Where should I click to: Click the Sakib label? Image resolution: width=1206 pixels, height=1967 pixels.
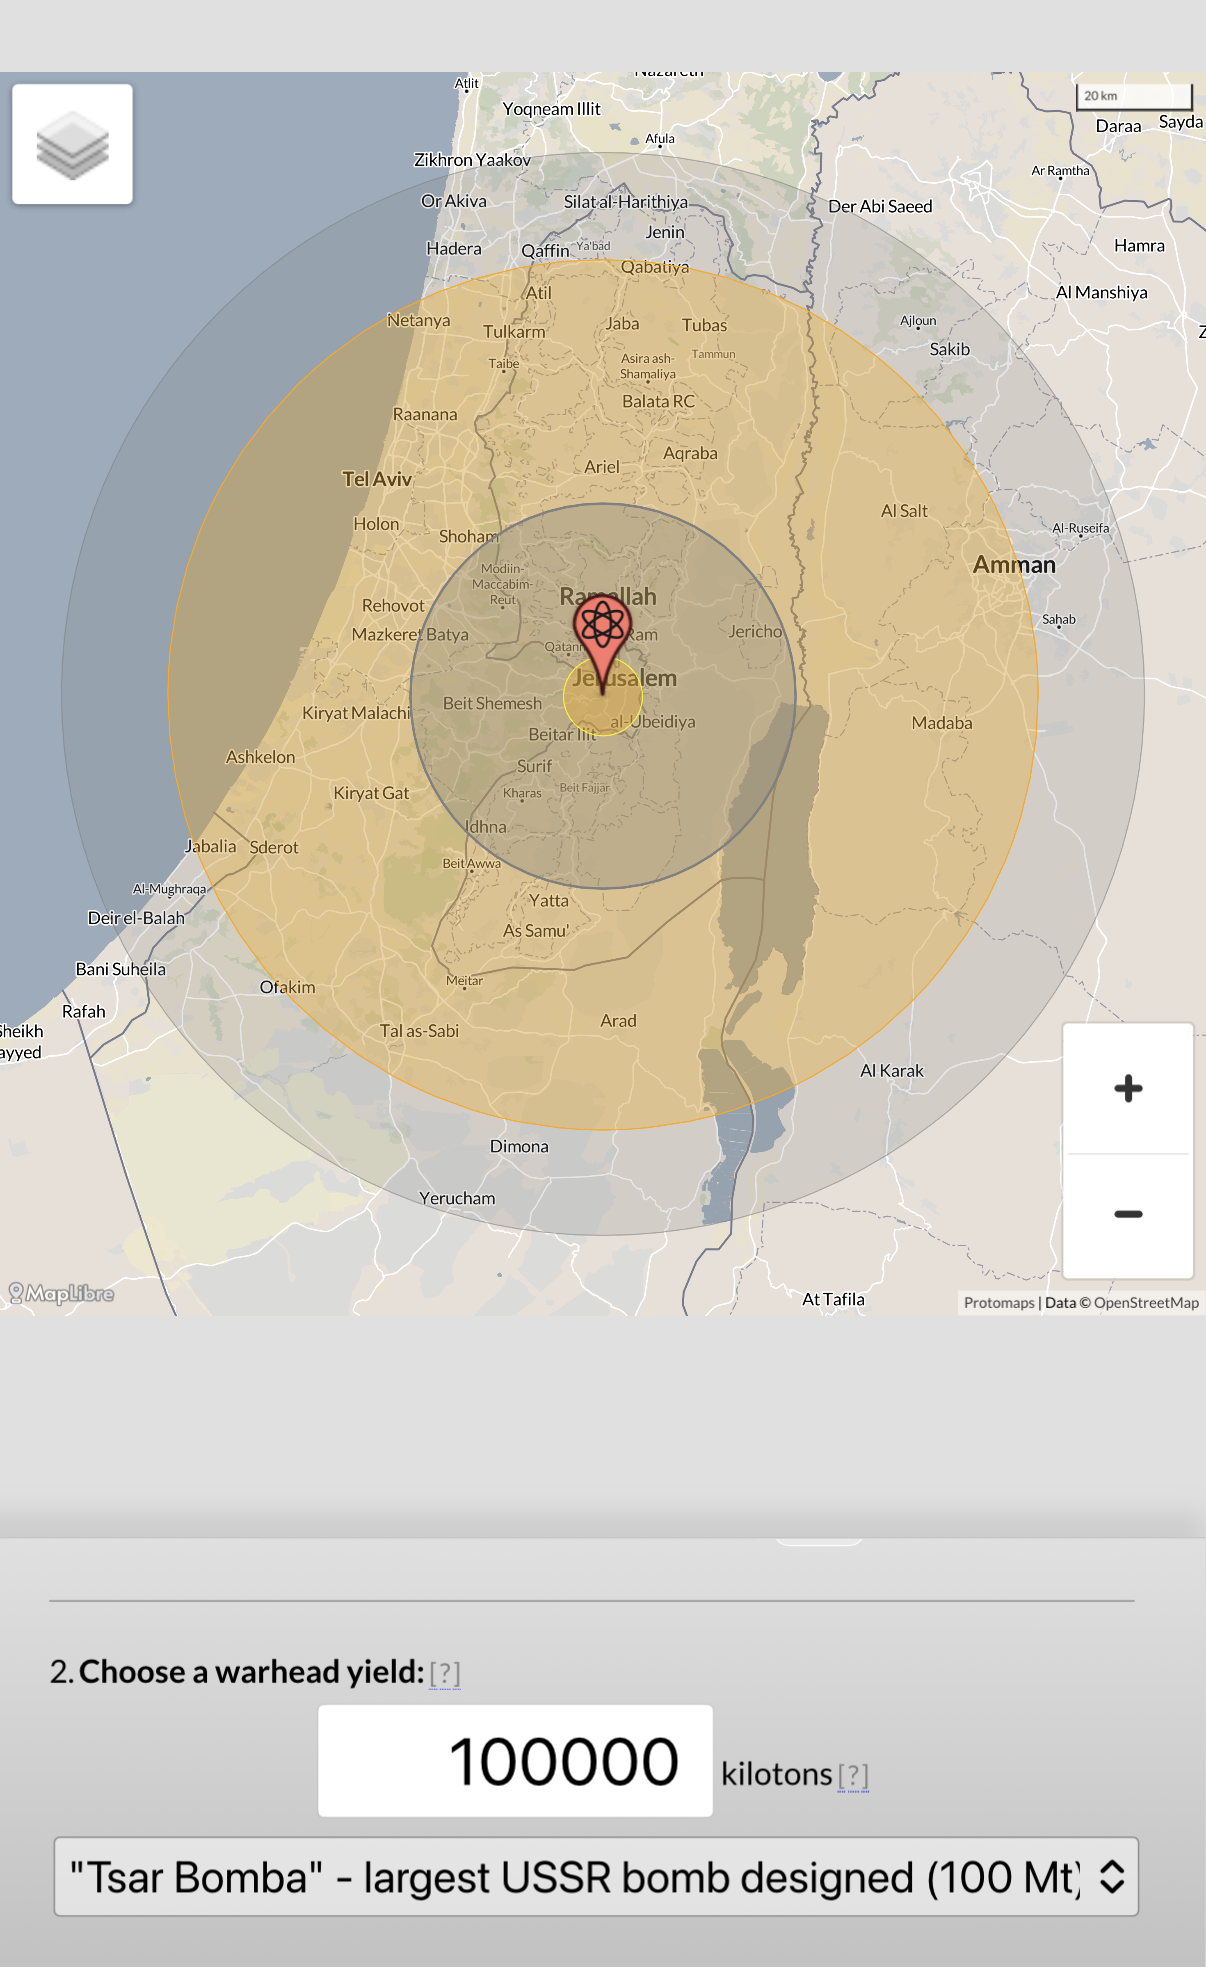(949, 349)
